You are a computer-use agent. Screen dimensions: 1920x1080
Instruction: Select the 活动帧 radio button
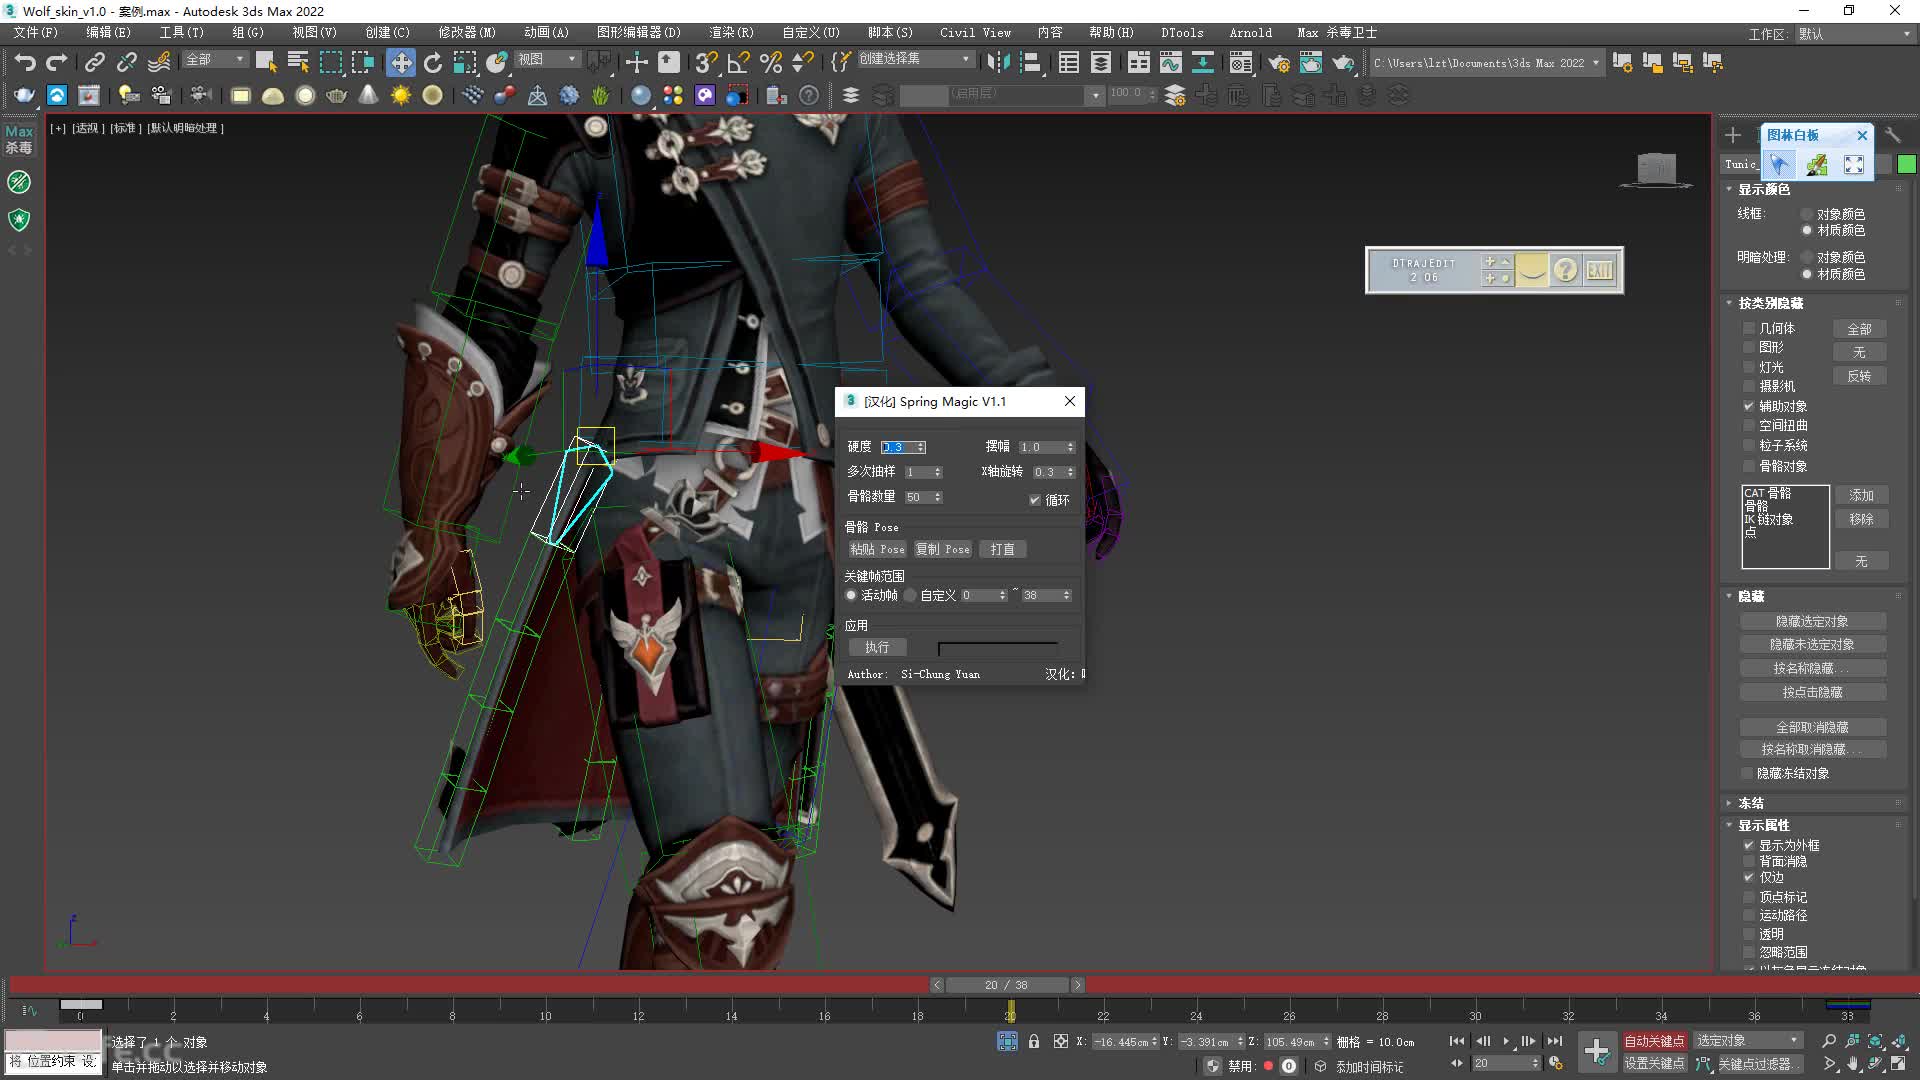[852, 595]
